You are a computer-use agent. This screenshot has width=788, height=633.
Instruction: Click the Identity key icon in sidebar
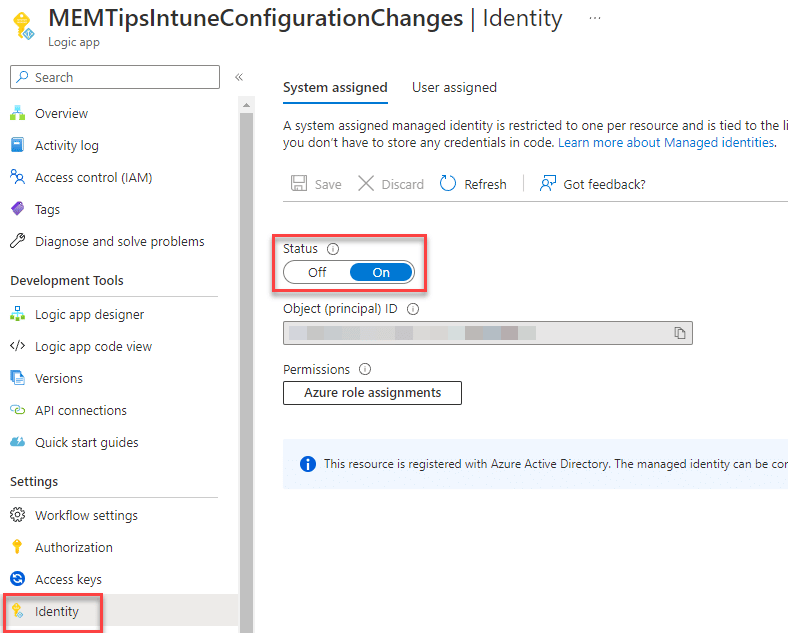click(18, 611)
